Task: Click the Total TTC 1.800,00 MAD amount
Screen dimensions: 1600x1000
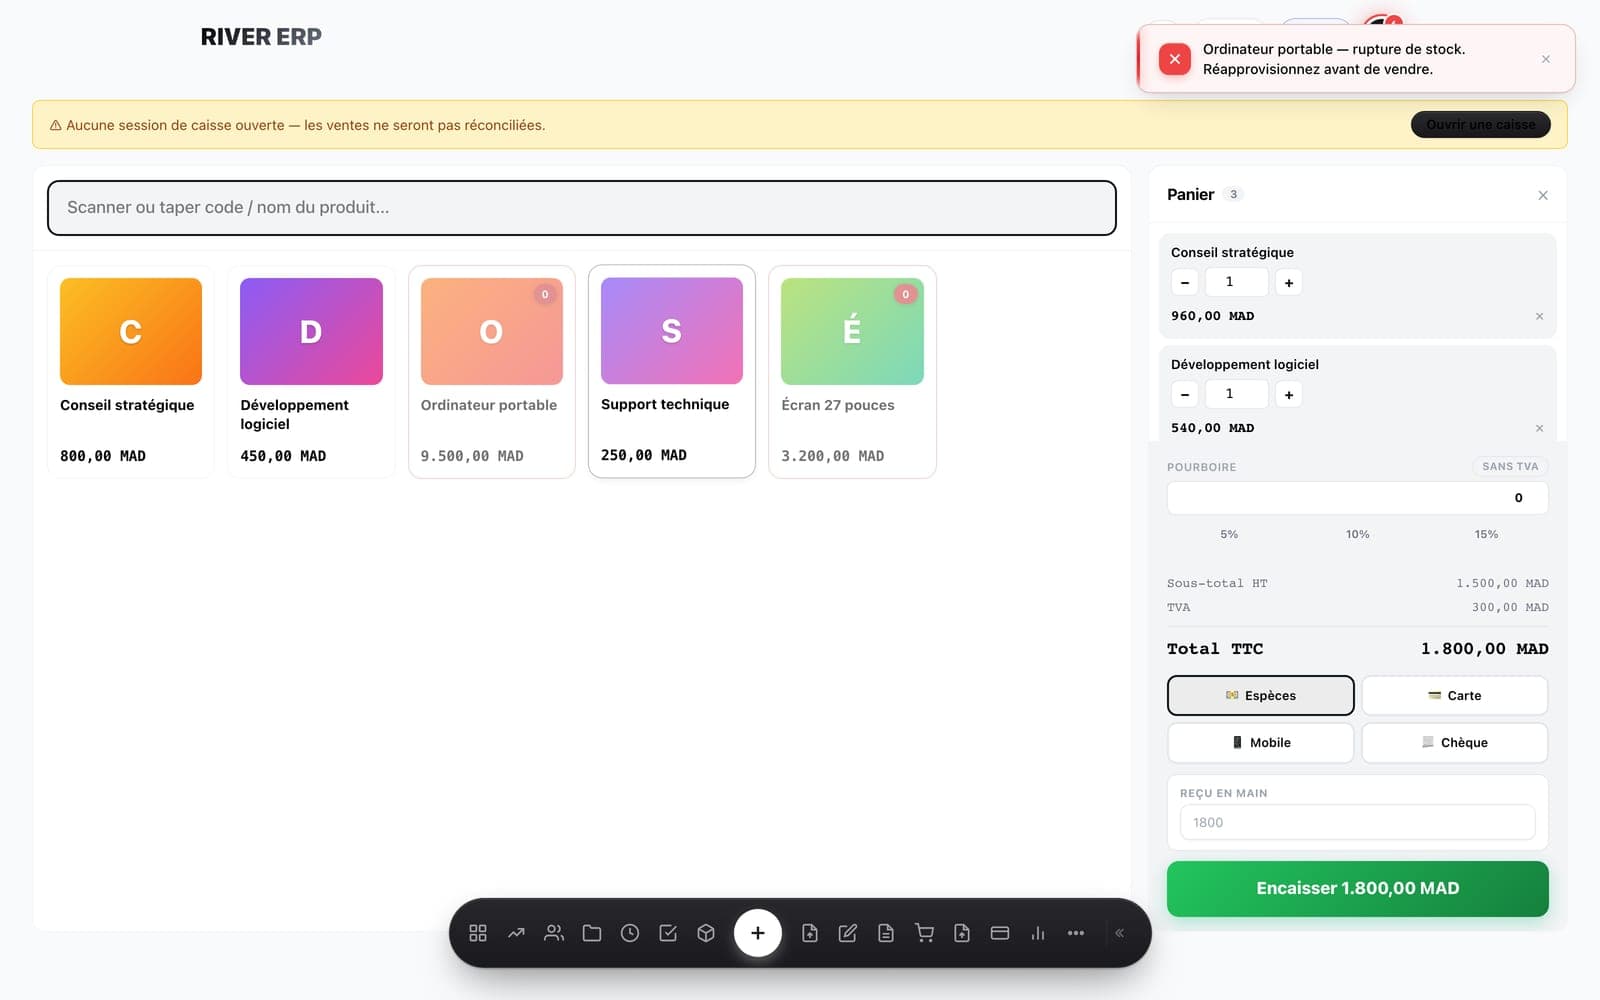Action: coord(1484,649)
